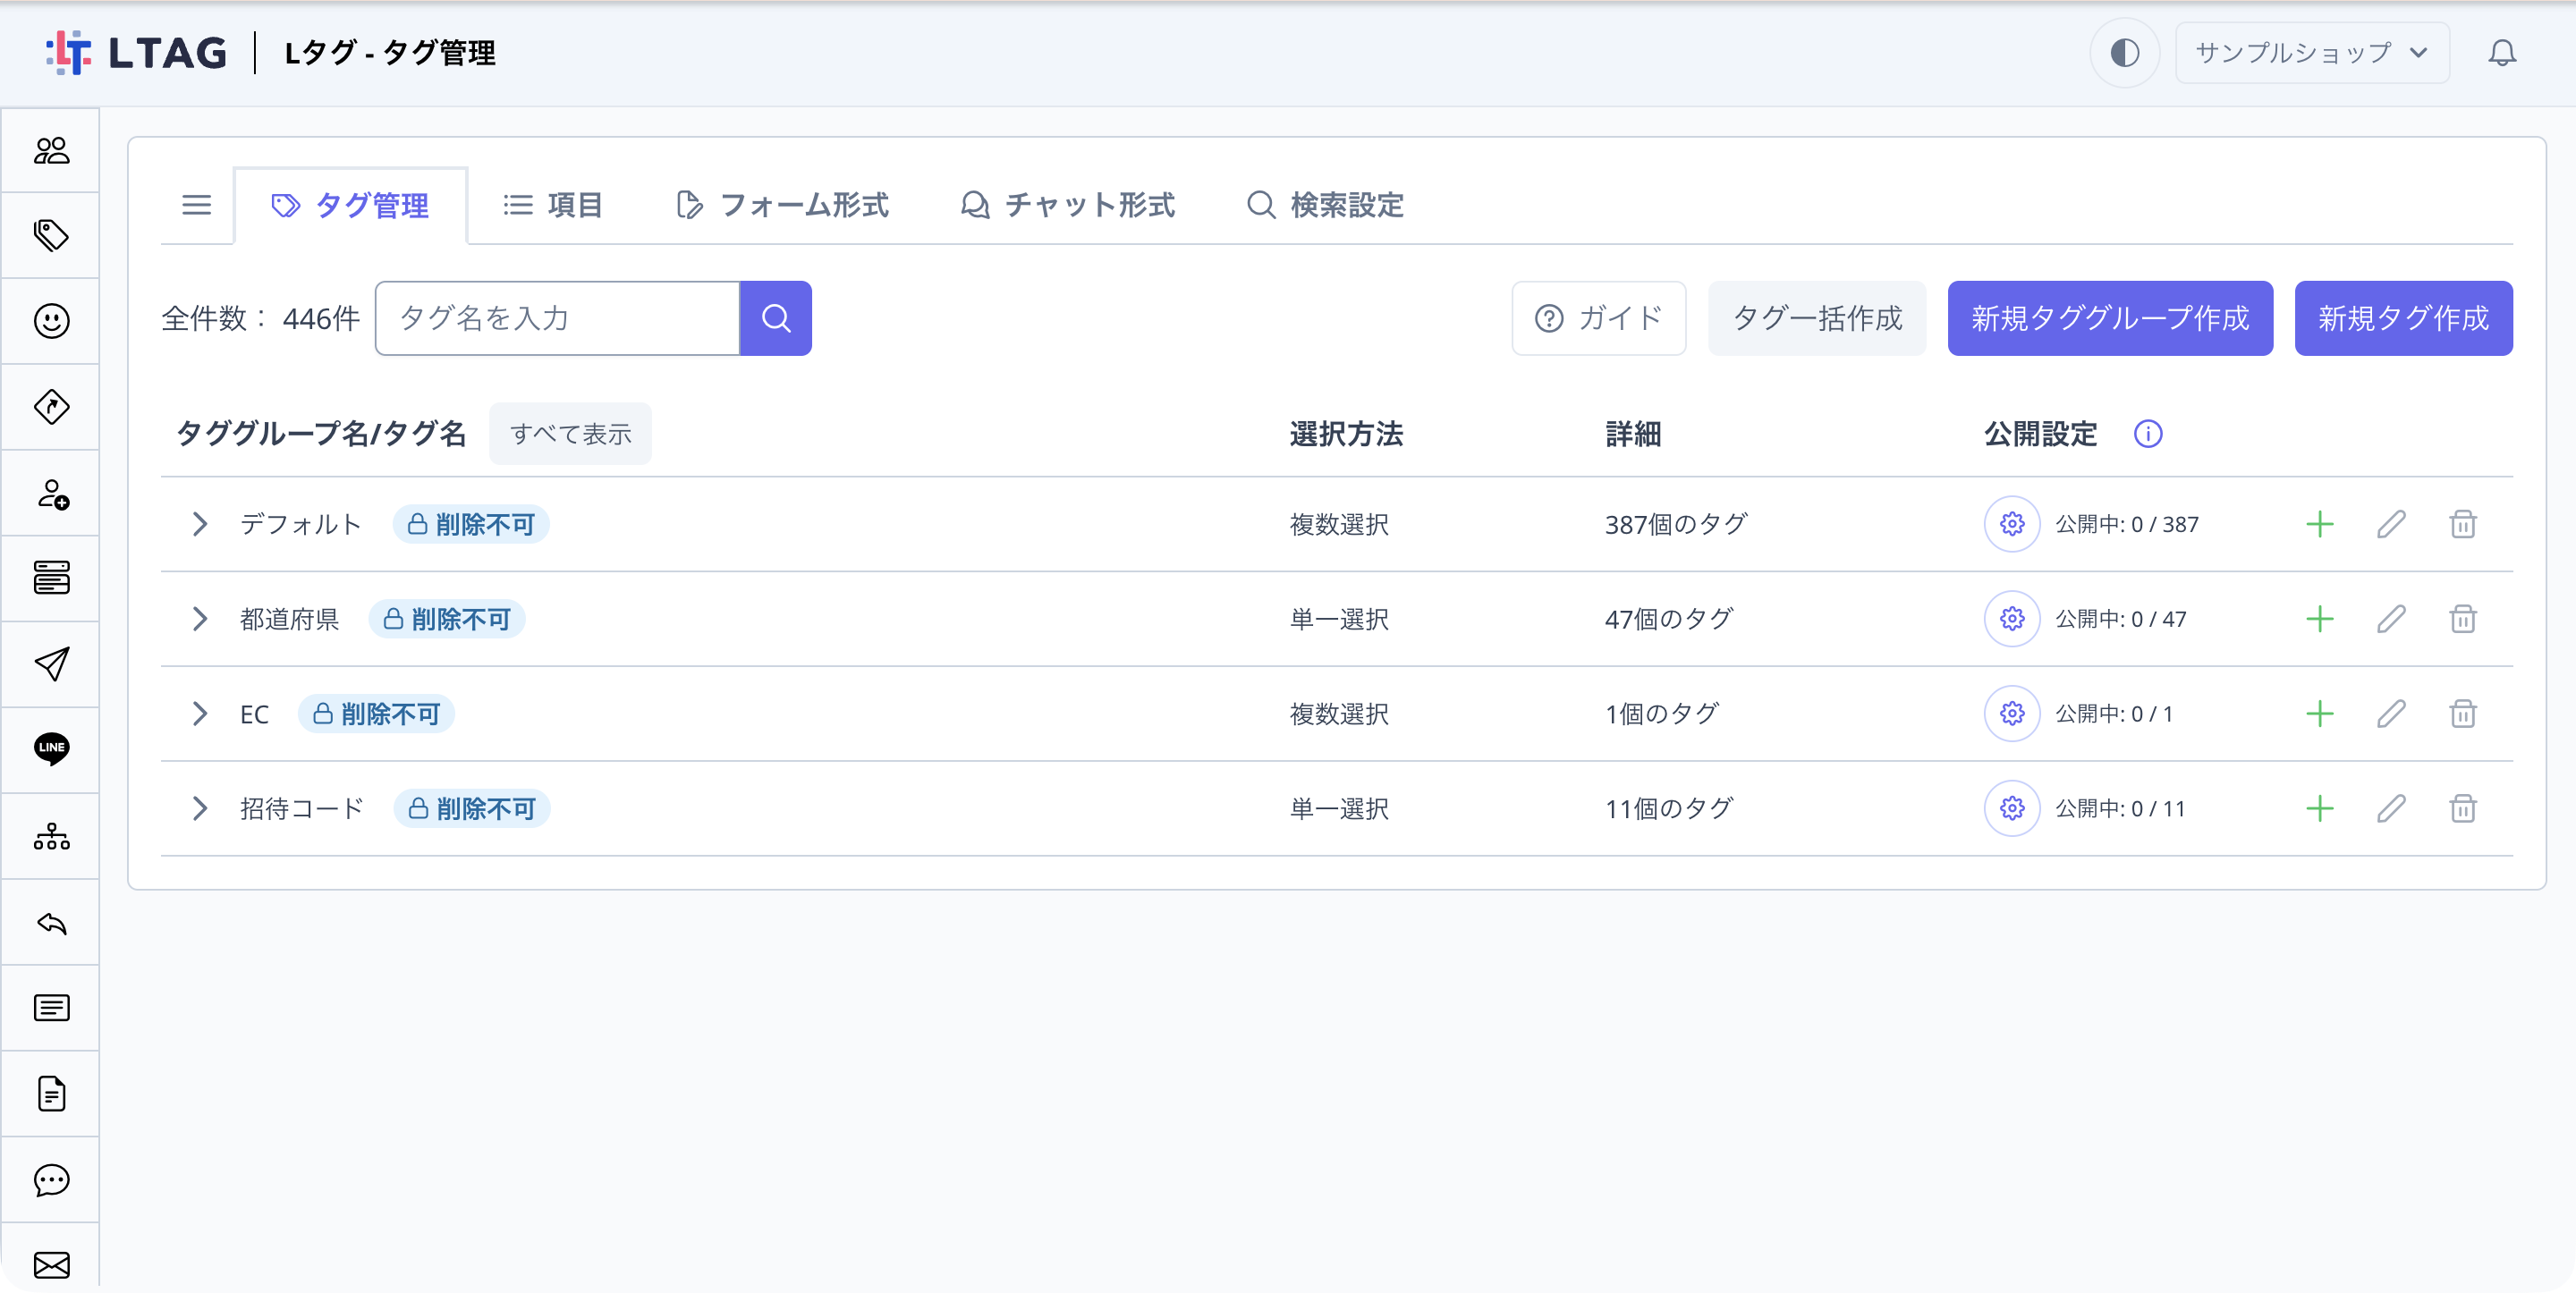2576x1293 pixels.
Task: Add a tag to 都道府県 group
Action: pos(2319,619)
